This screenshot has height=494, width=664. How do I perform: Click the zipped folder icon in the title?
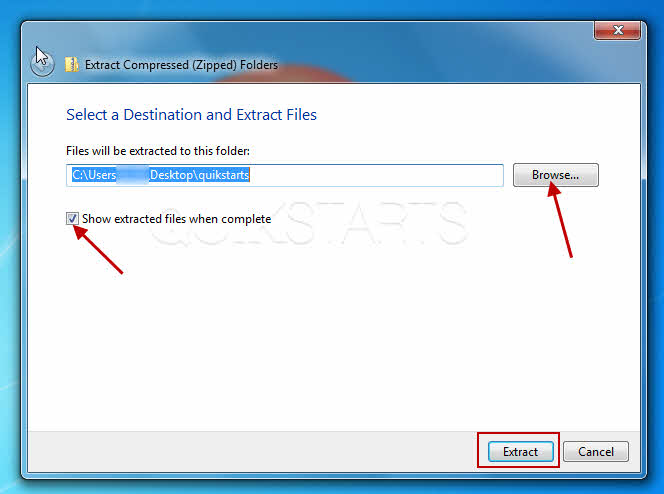click(x=72, y=65)
